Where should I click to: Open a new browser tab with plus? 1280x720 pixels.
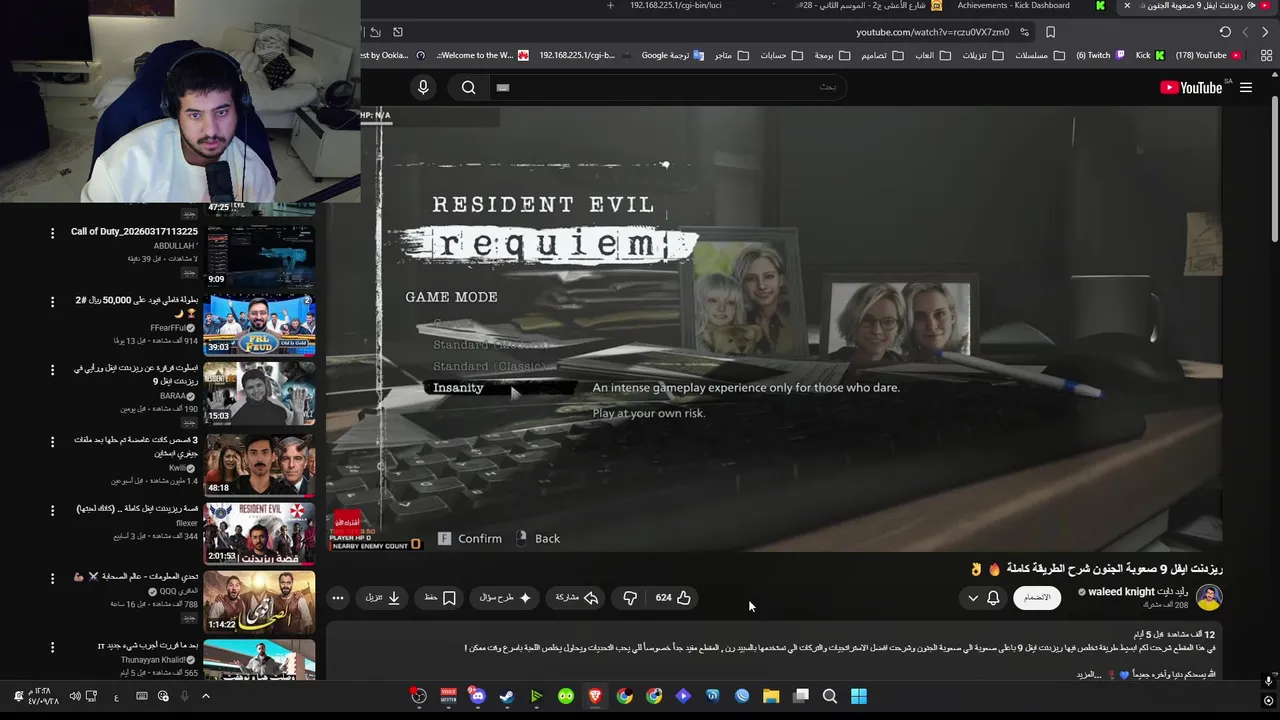610,6
